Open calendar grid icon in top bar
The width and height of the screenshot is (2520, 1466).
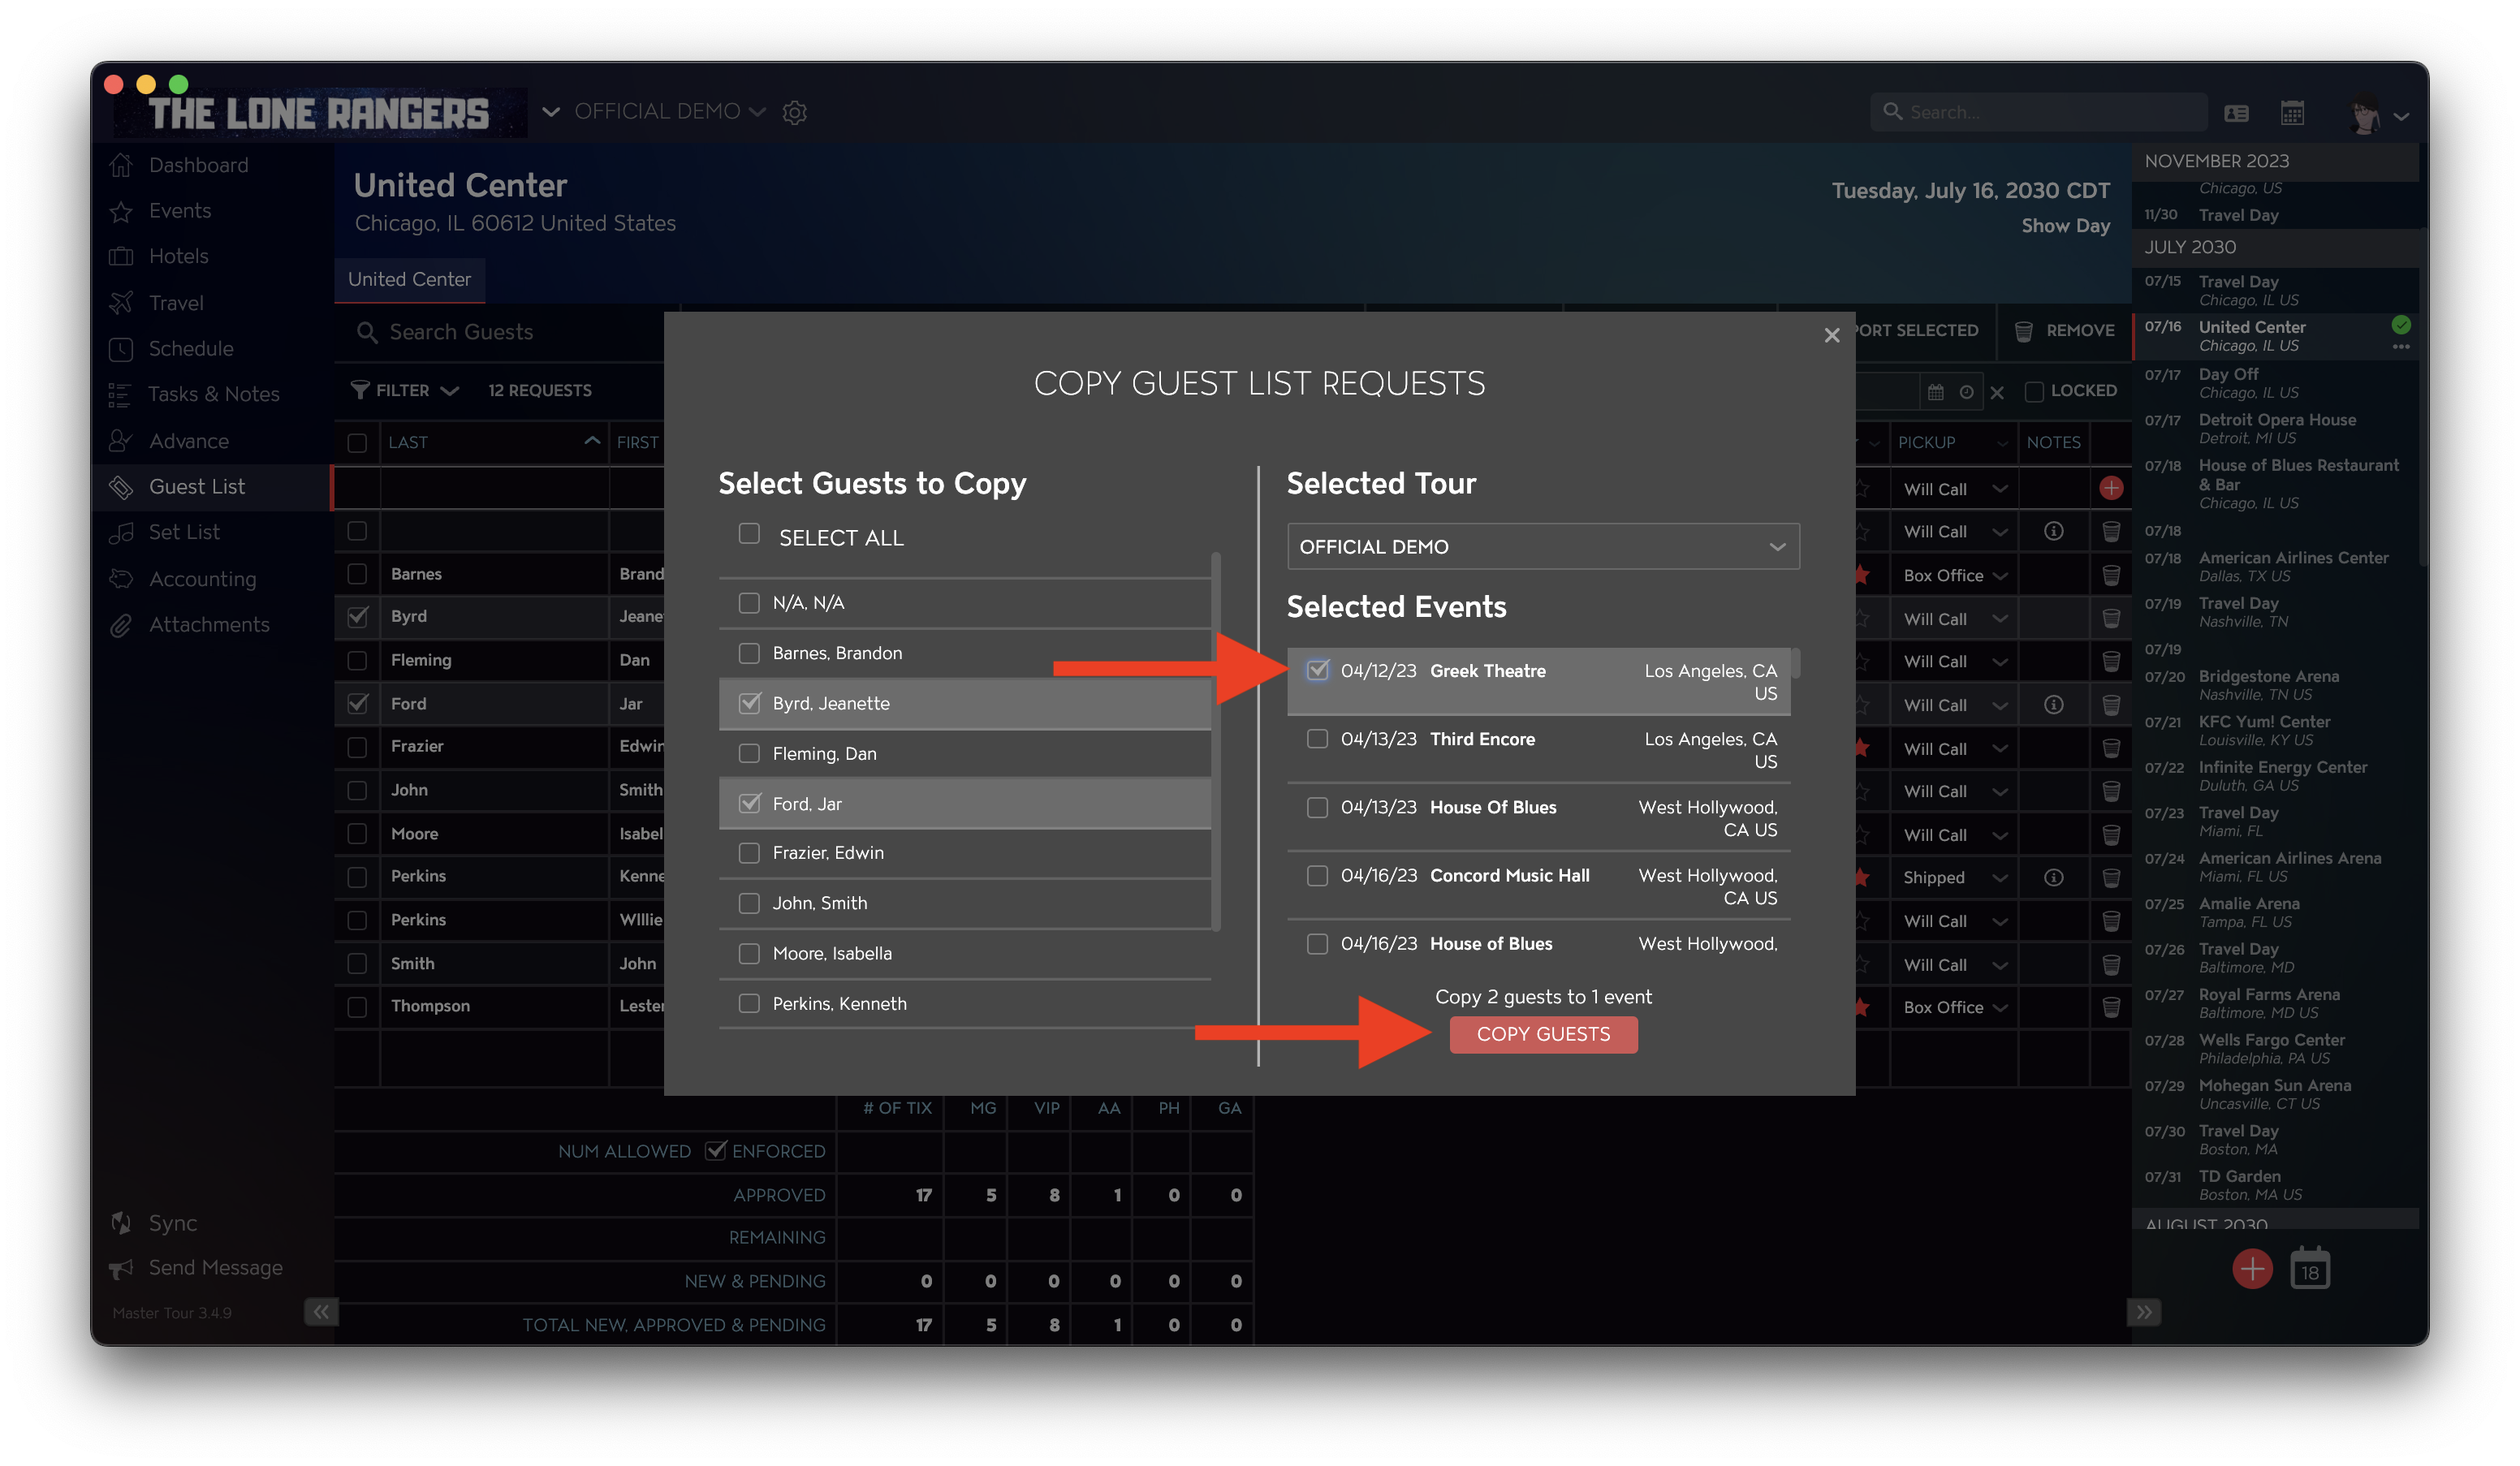point(2292,112)
